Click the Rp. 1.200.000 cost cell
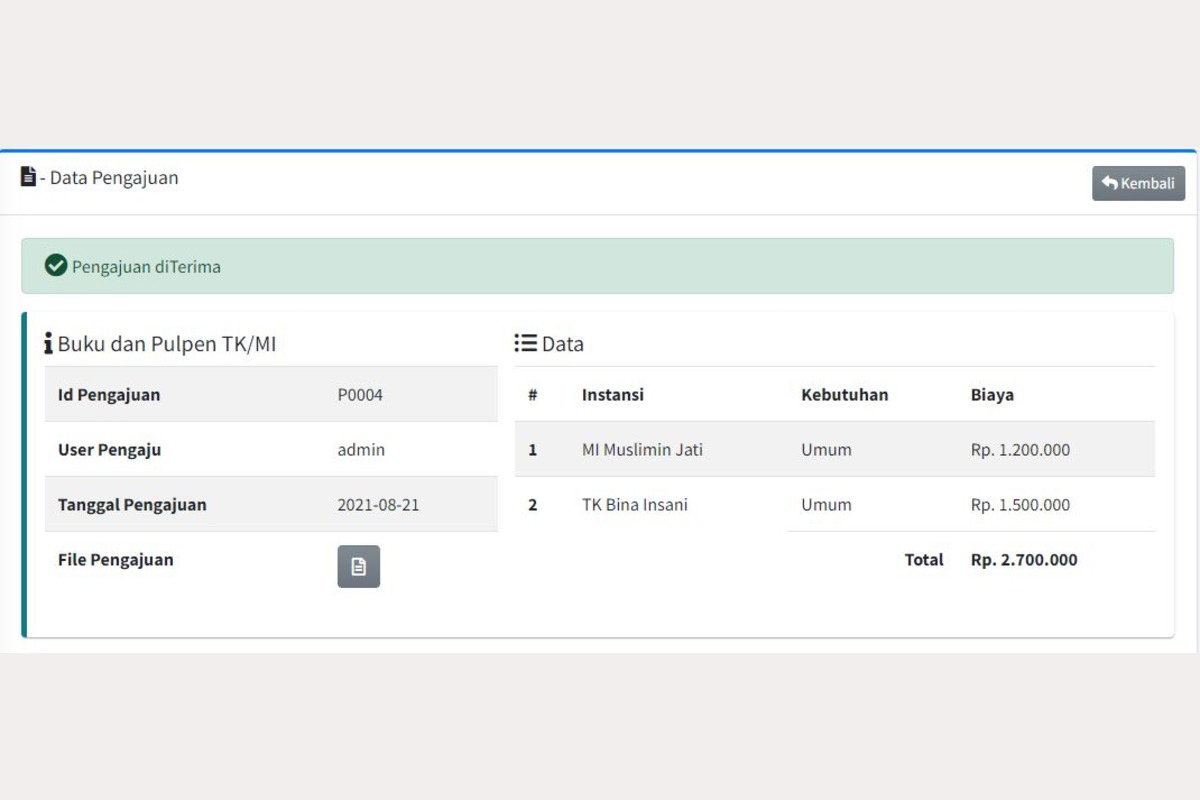Screen dimensions: 1200x800 [x=1019, y=450]
